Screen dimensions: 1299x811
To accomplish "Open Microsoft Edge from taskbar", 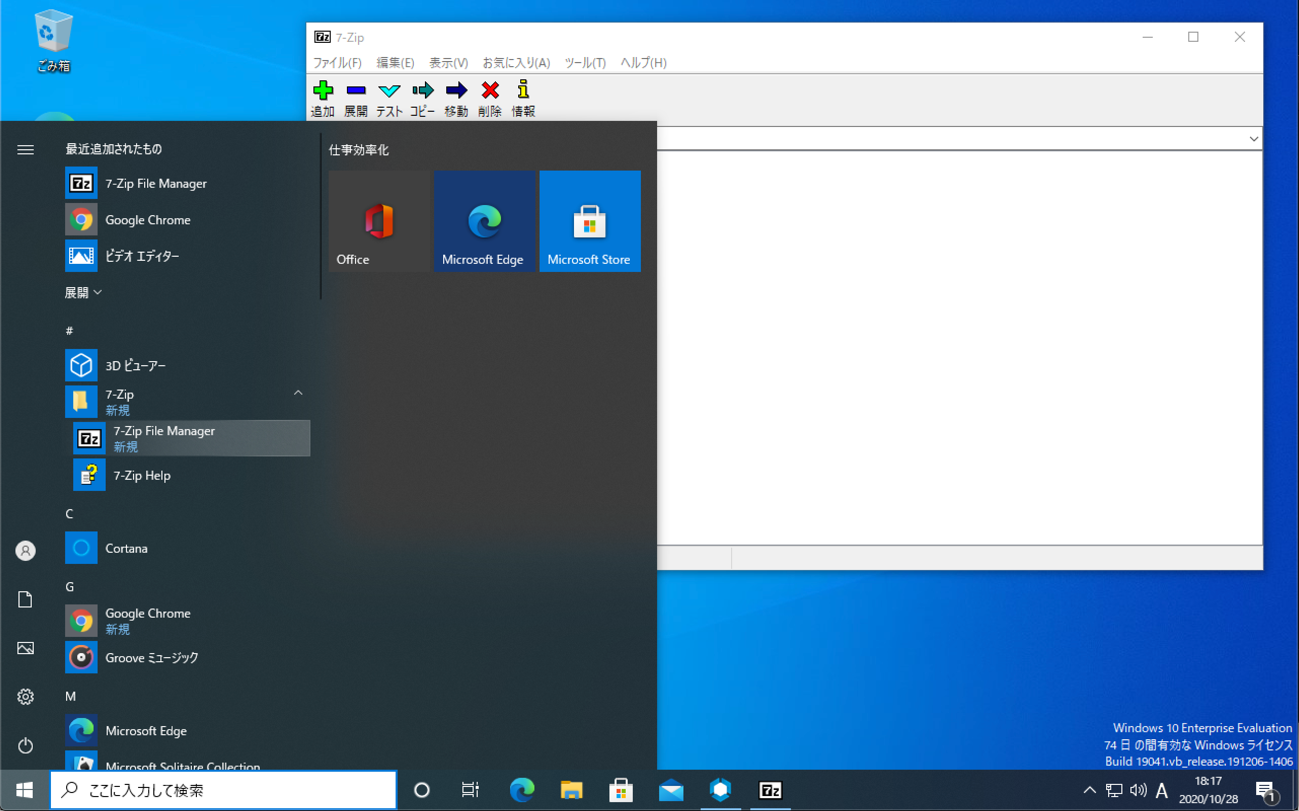I will [522, 790].
